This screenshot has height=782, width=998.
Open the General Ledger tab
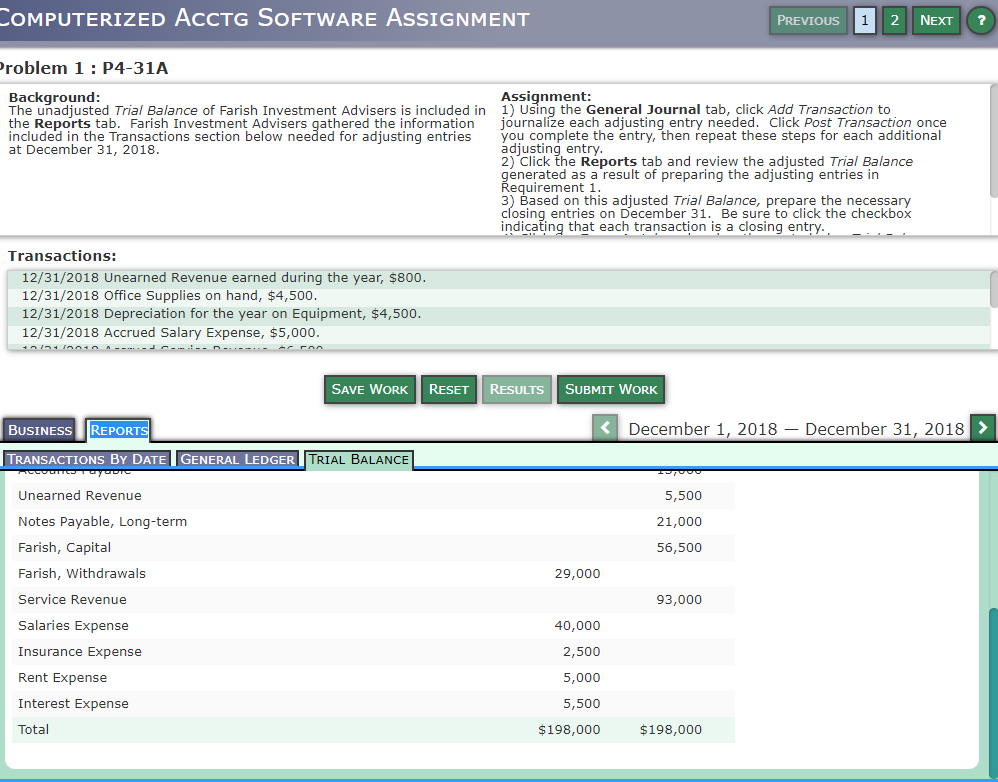237,459
